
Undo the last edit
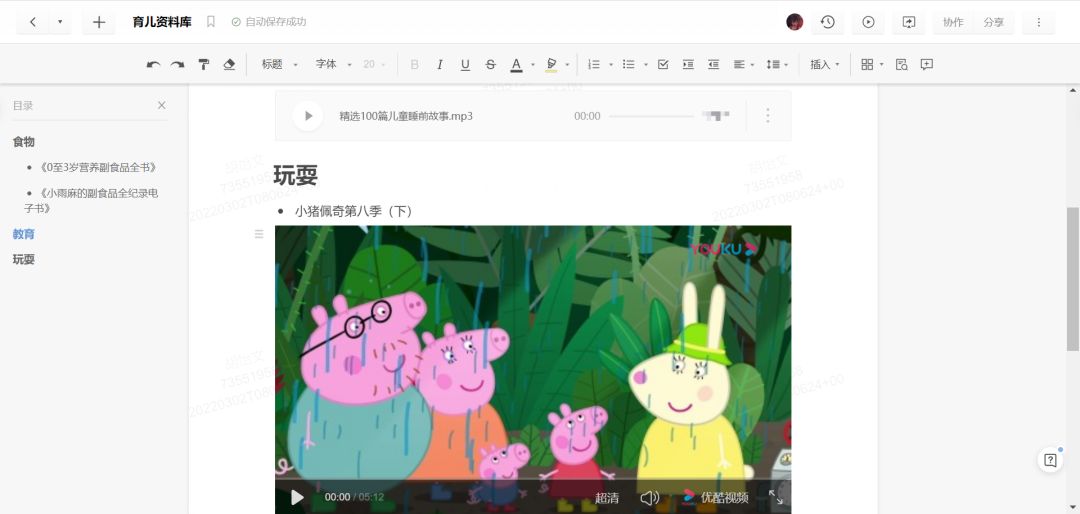pos(154,64)
